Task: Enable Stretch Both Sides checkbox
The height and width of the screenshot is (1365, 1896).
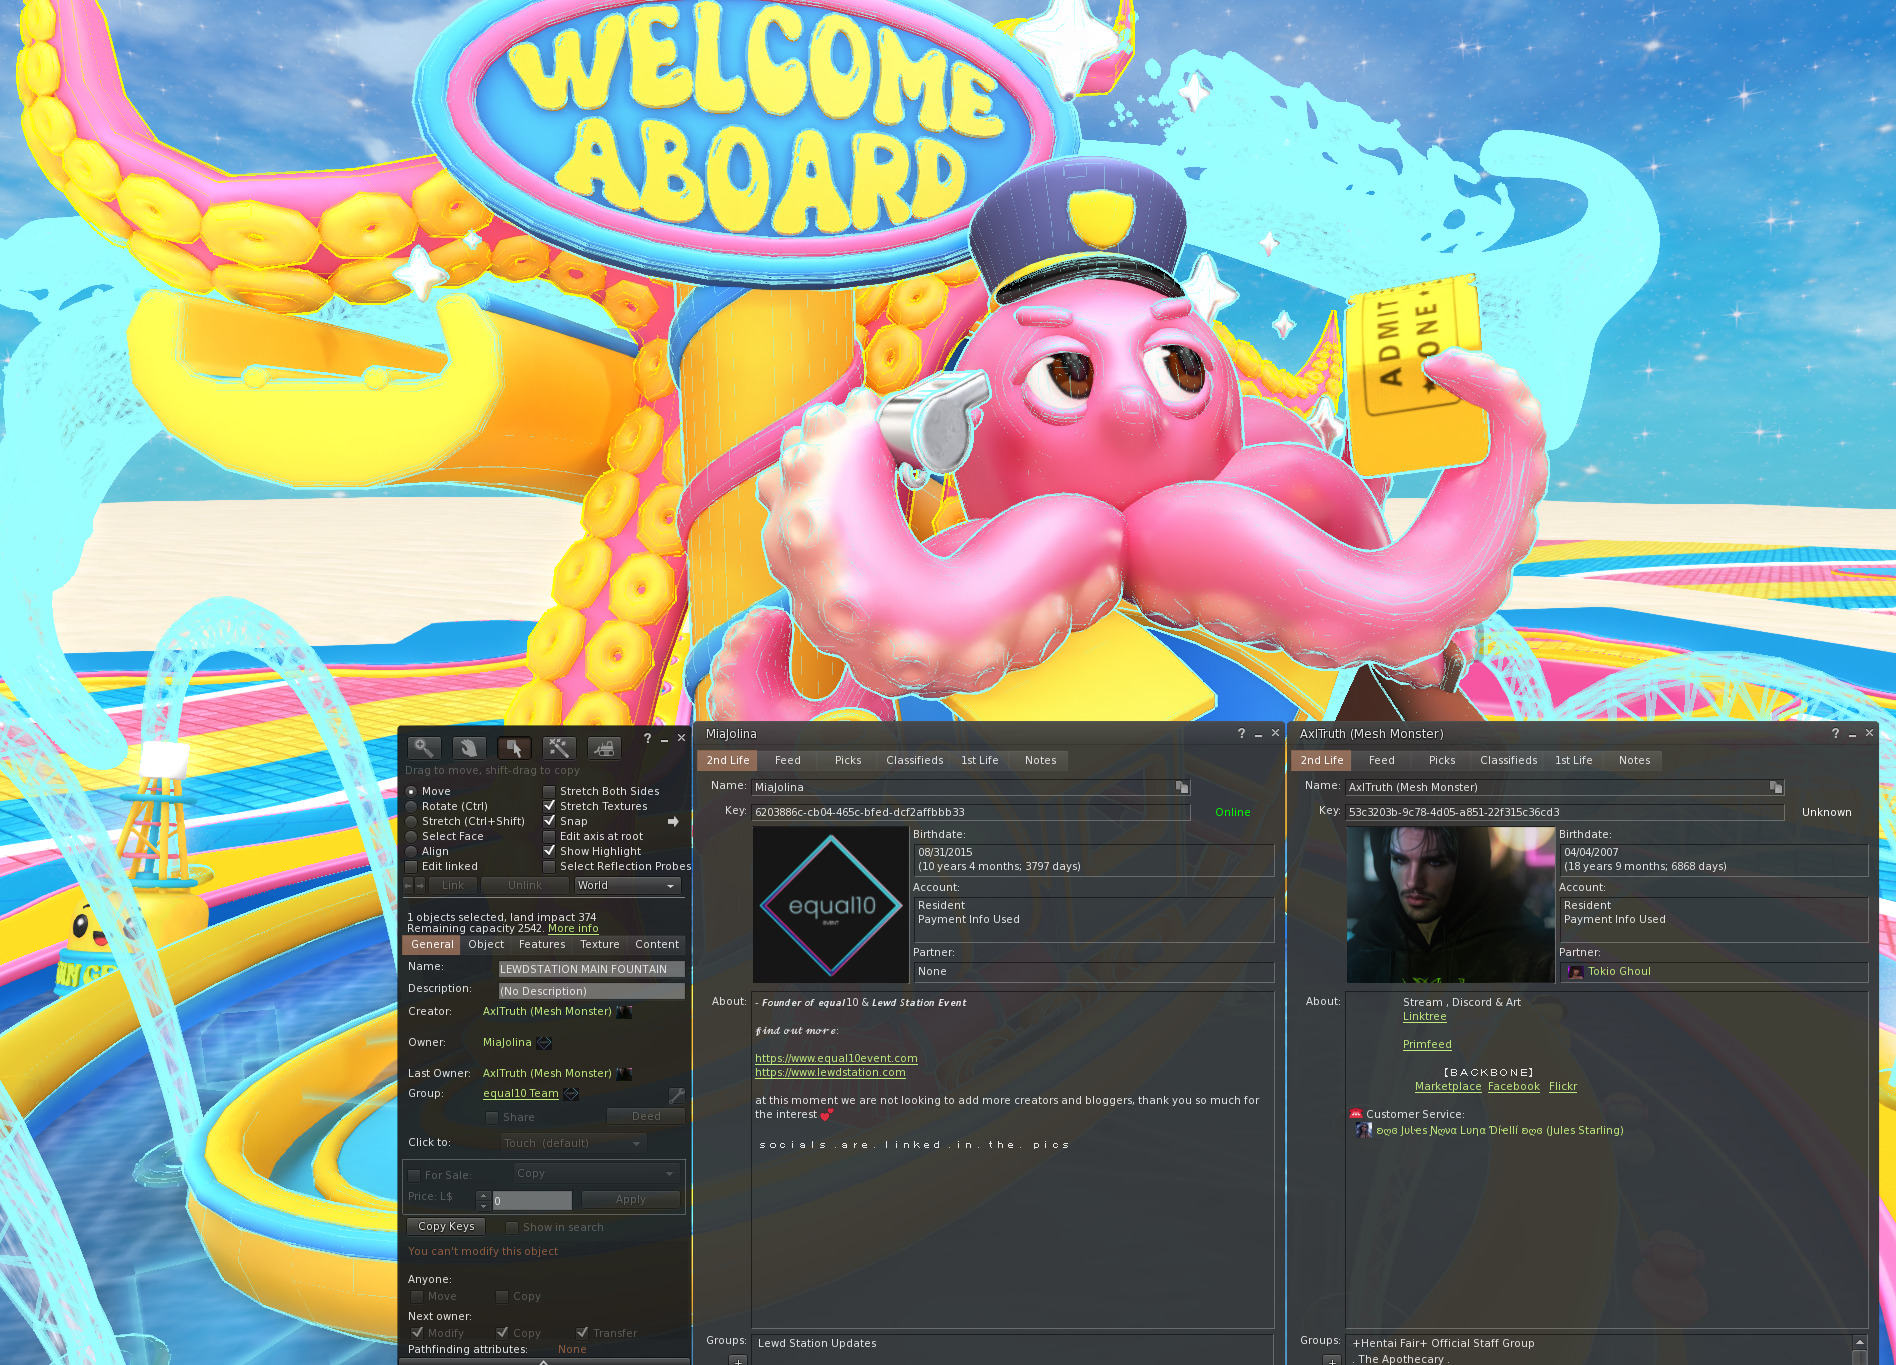Action: [549, 792]
